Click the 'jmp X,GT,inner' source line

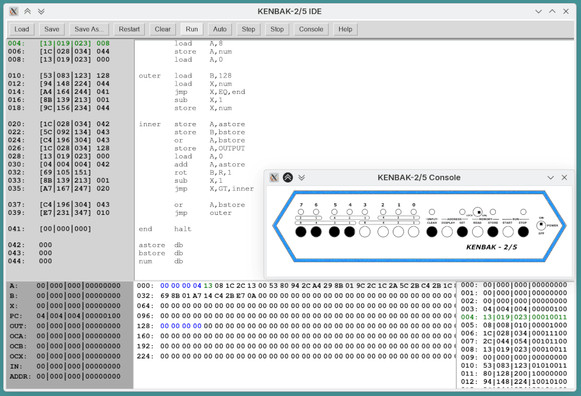pos(214,189)
